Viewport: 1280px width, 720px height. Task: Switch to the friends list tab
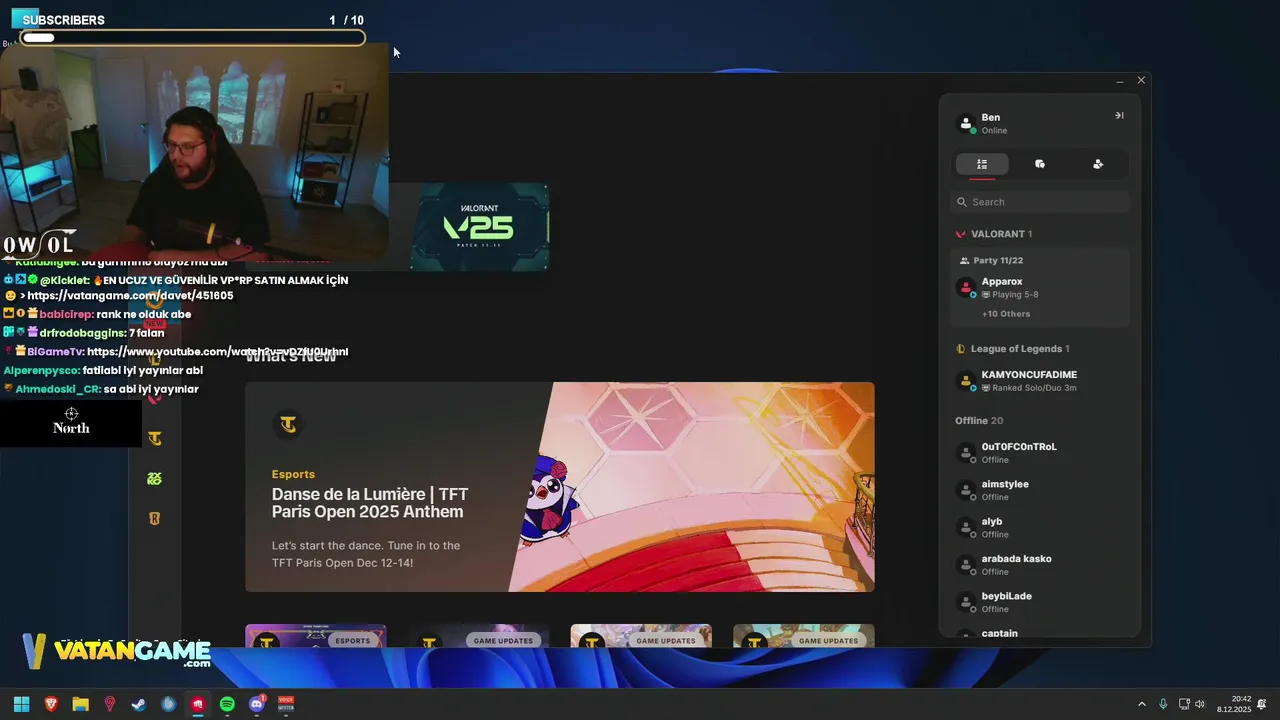(982, 164)
